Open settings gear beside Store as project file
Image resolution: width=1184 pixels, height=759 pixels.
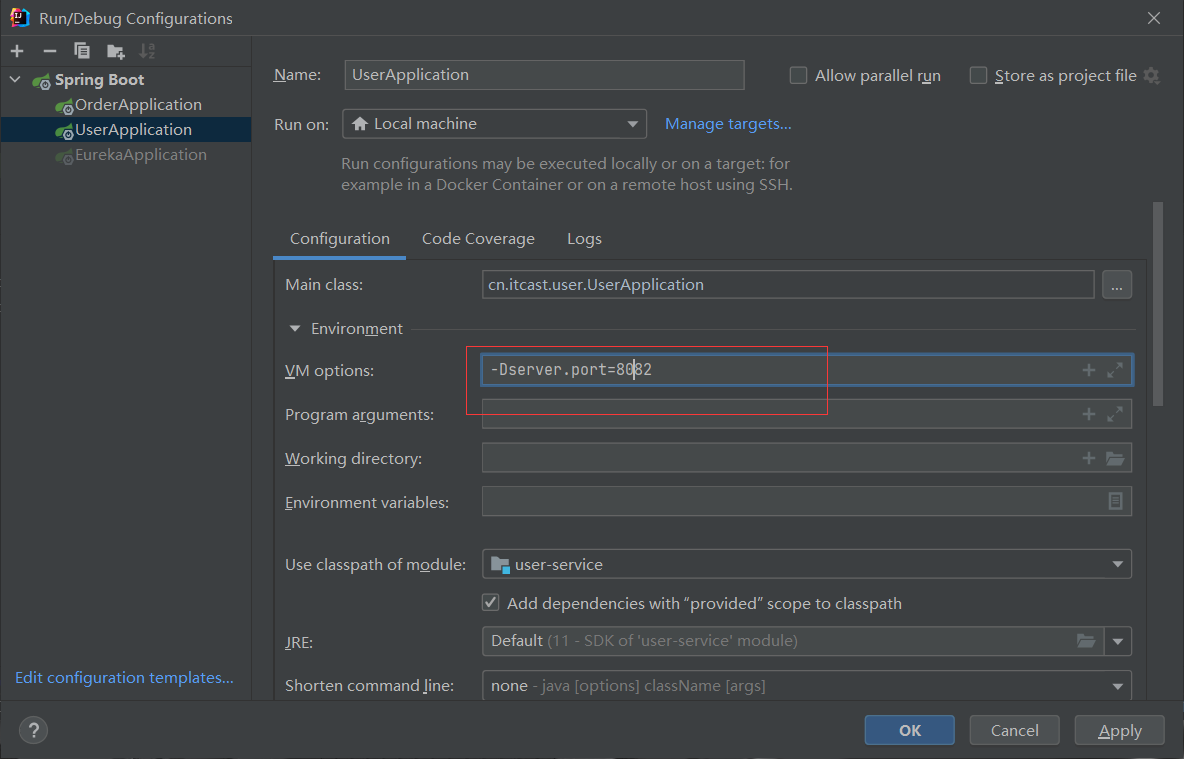pyautogui.click(x=1151, y=76)
